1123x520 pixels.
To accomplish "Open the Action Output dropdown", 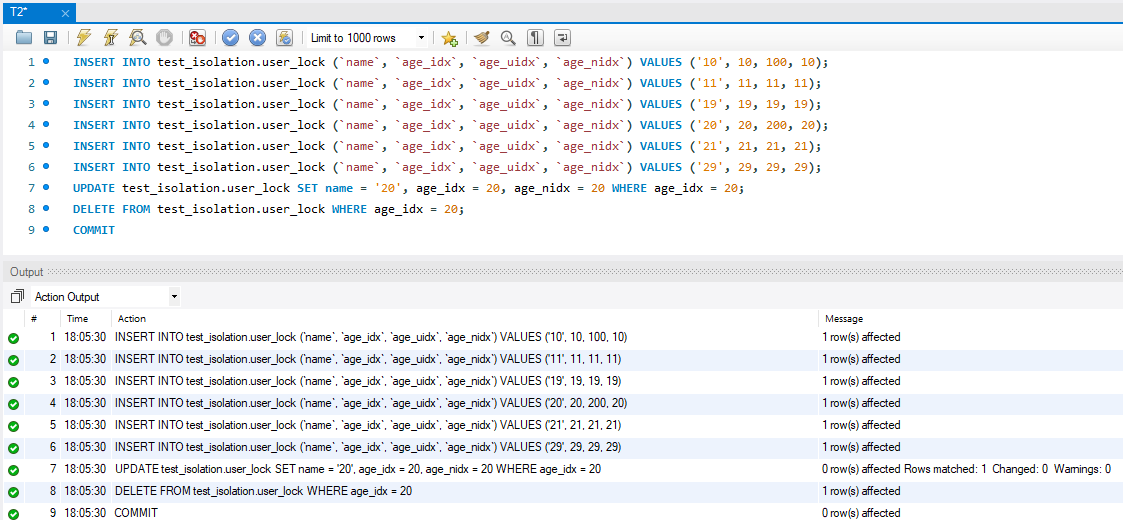I will tap(106, 297).
